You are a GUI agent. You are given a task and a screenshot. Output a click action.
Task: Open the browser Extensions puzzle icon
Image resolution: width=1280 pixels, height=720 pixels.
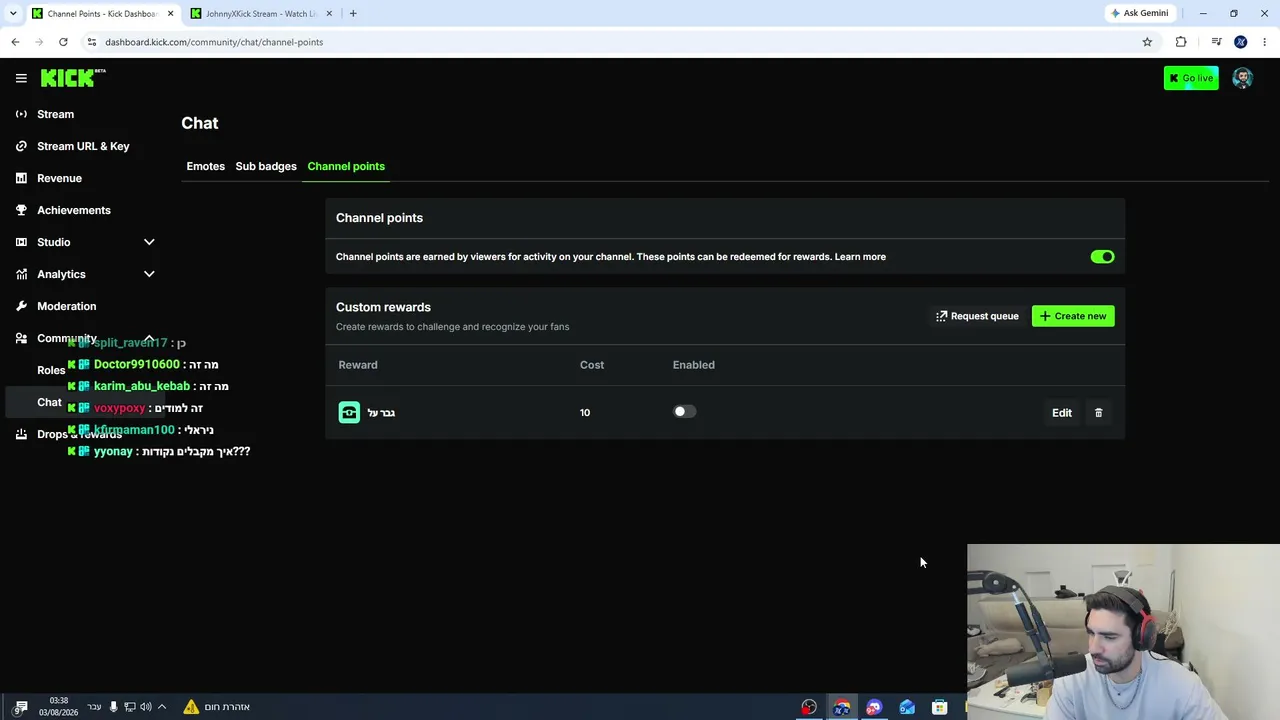[1181, 42]
